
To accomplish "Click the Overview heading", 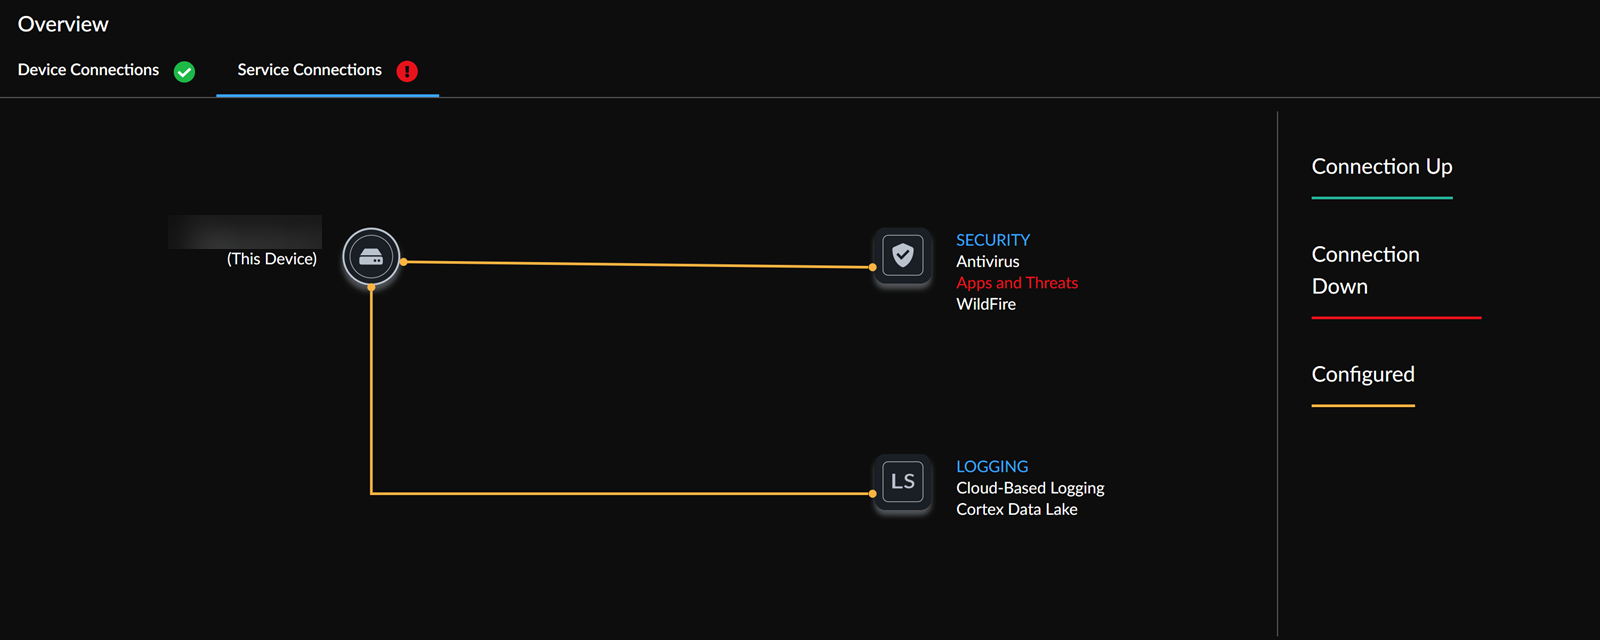I will (63, 24).
